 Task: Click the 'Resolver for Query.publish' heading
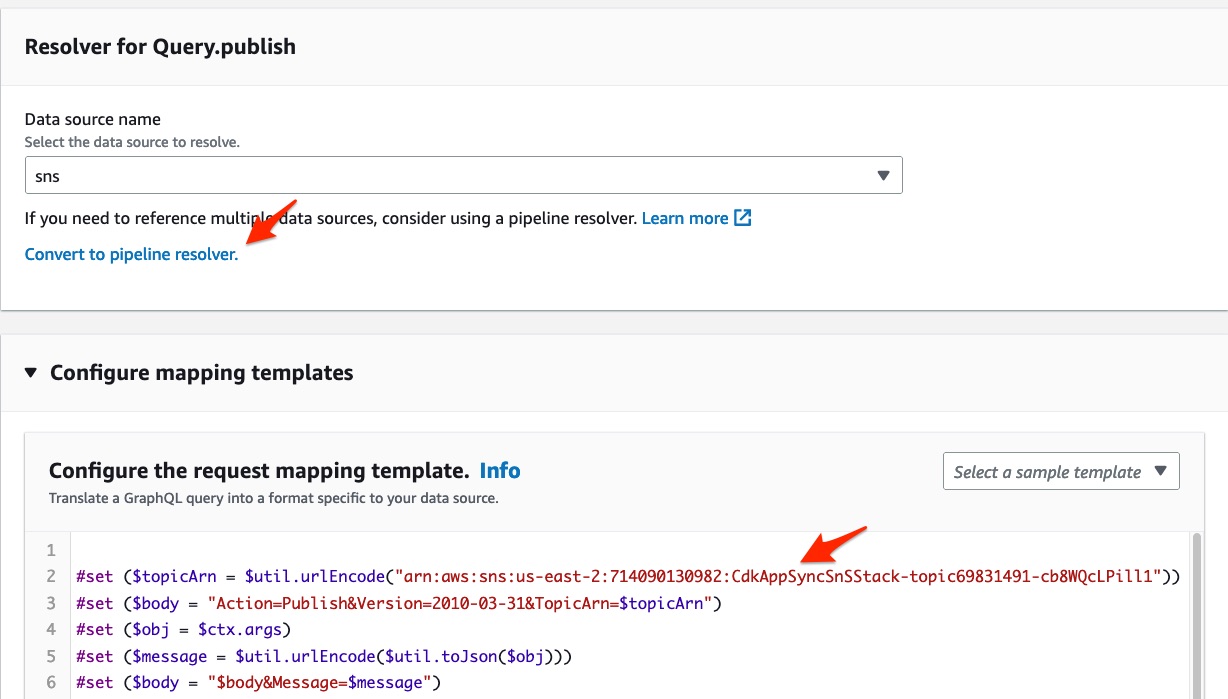(x=160, y=47)
